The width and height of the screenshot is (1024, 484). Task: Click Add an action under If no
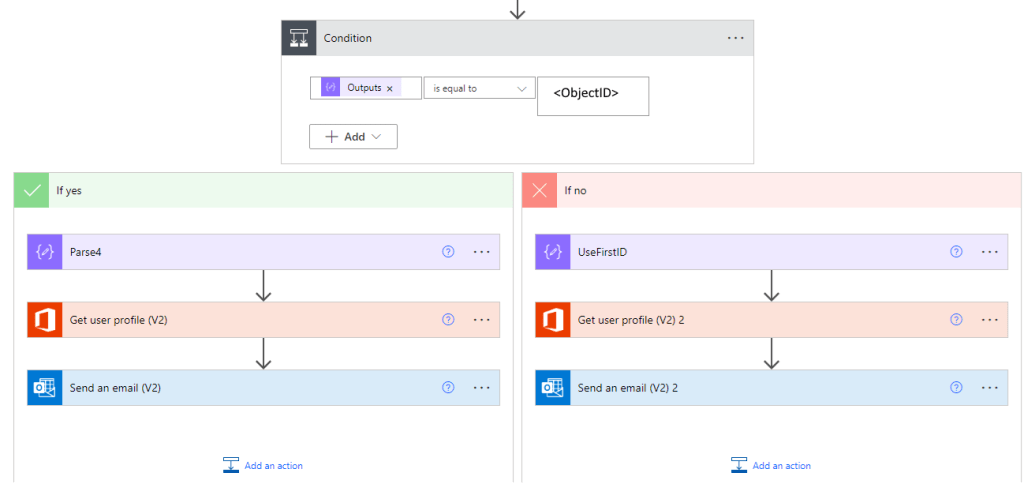point(771,465)
